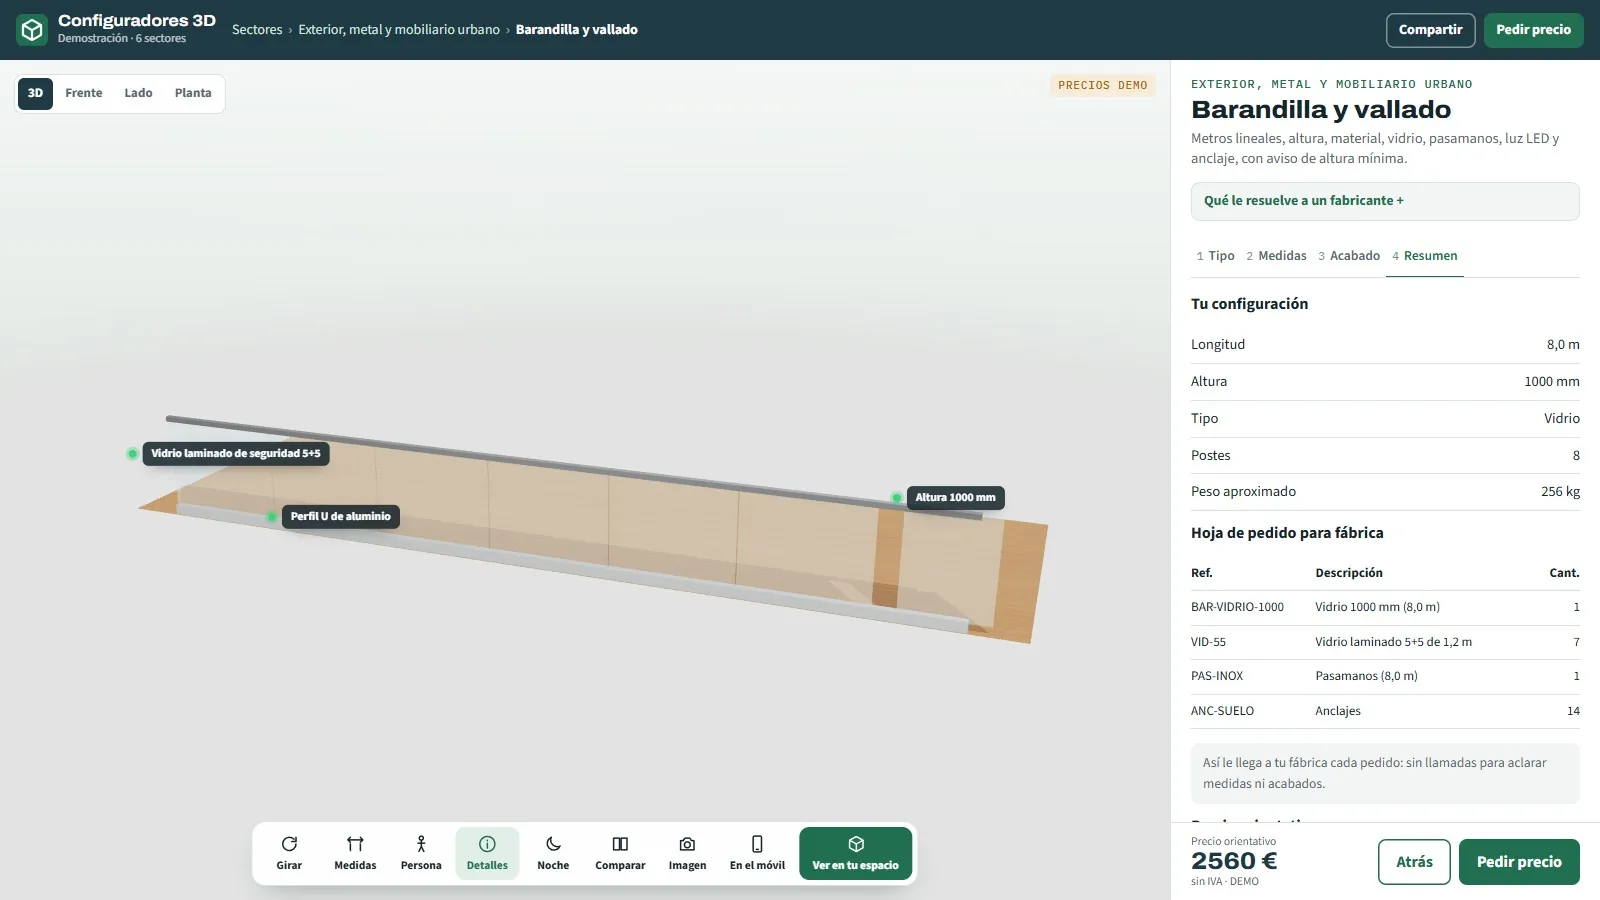
Task: Go to Sectores breadcrumb
Action: tap(257, 30)
